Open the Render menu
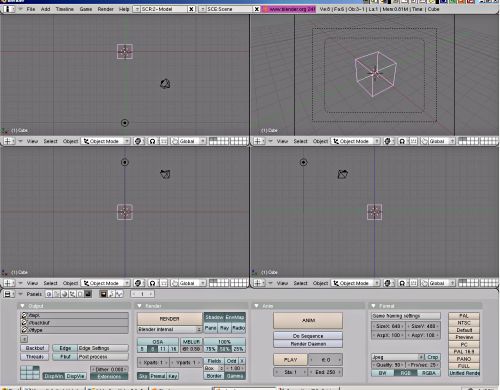The height and width of the screenshot is (390, 500). pyautogui.click(x=105, y=9)
